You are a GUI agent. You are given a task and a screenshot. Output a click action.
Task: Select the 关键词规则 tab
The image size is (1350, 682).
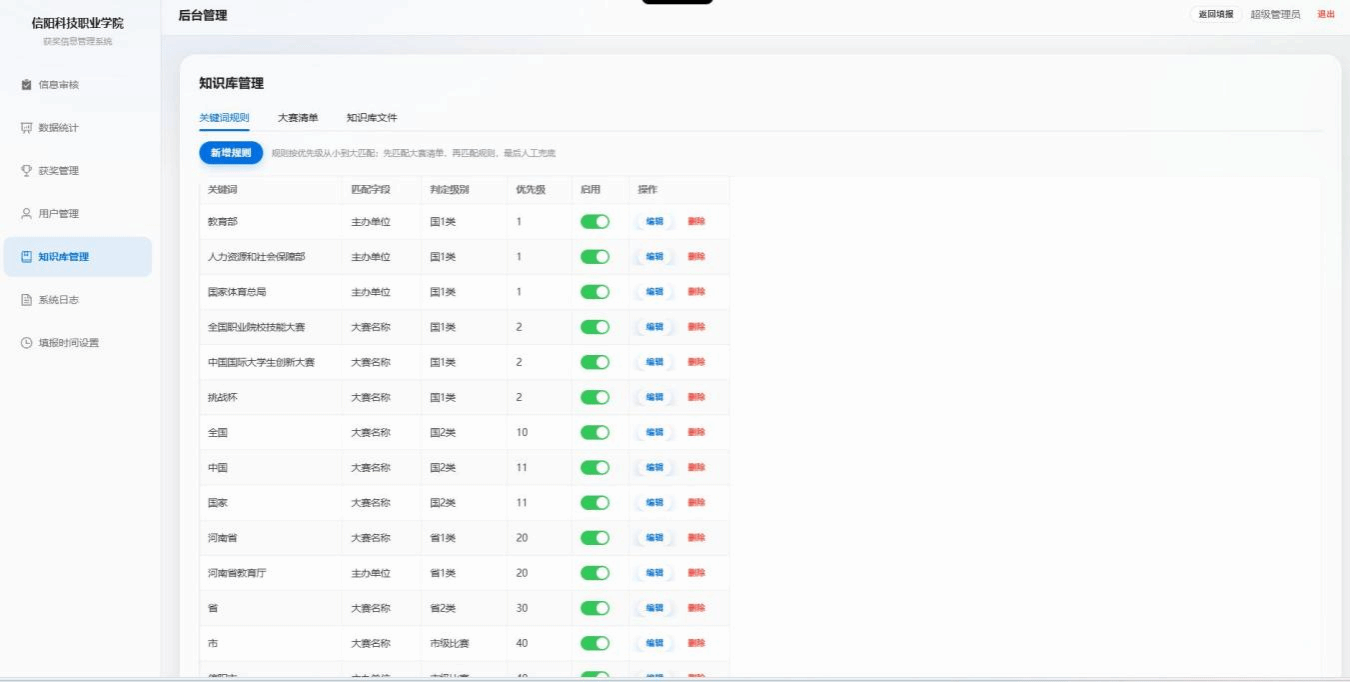pos(224,118)
